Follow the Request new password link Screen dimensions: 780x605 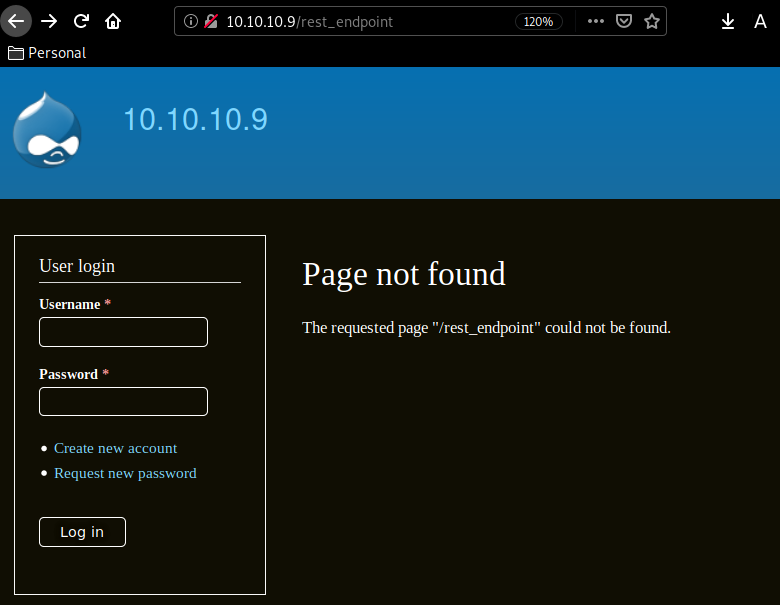(x=125, y=473)
